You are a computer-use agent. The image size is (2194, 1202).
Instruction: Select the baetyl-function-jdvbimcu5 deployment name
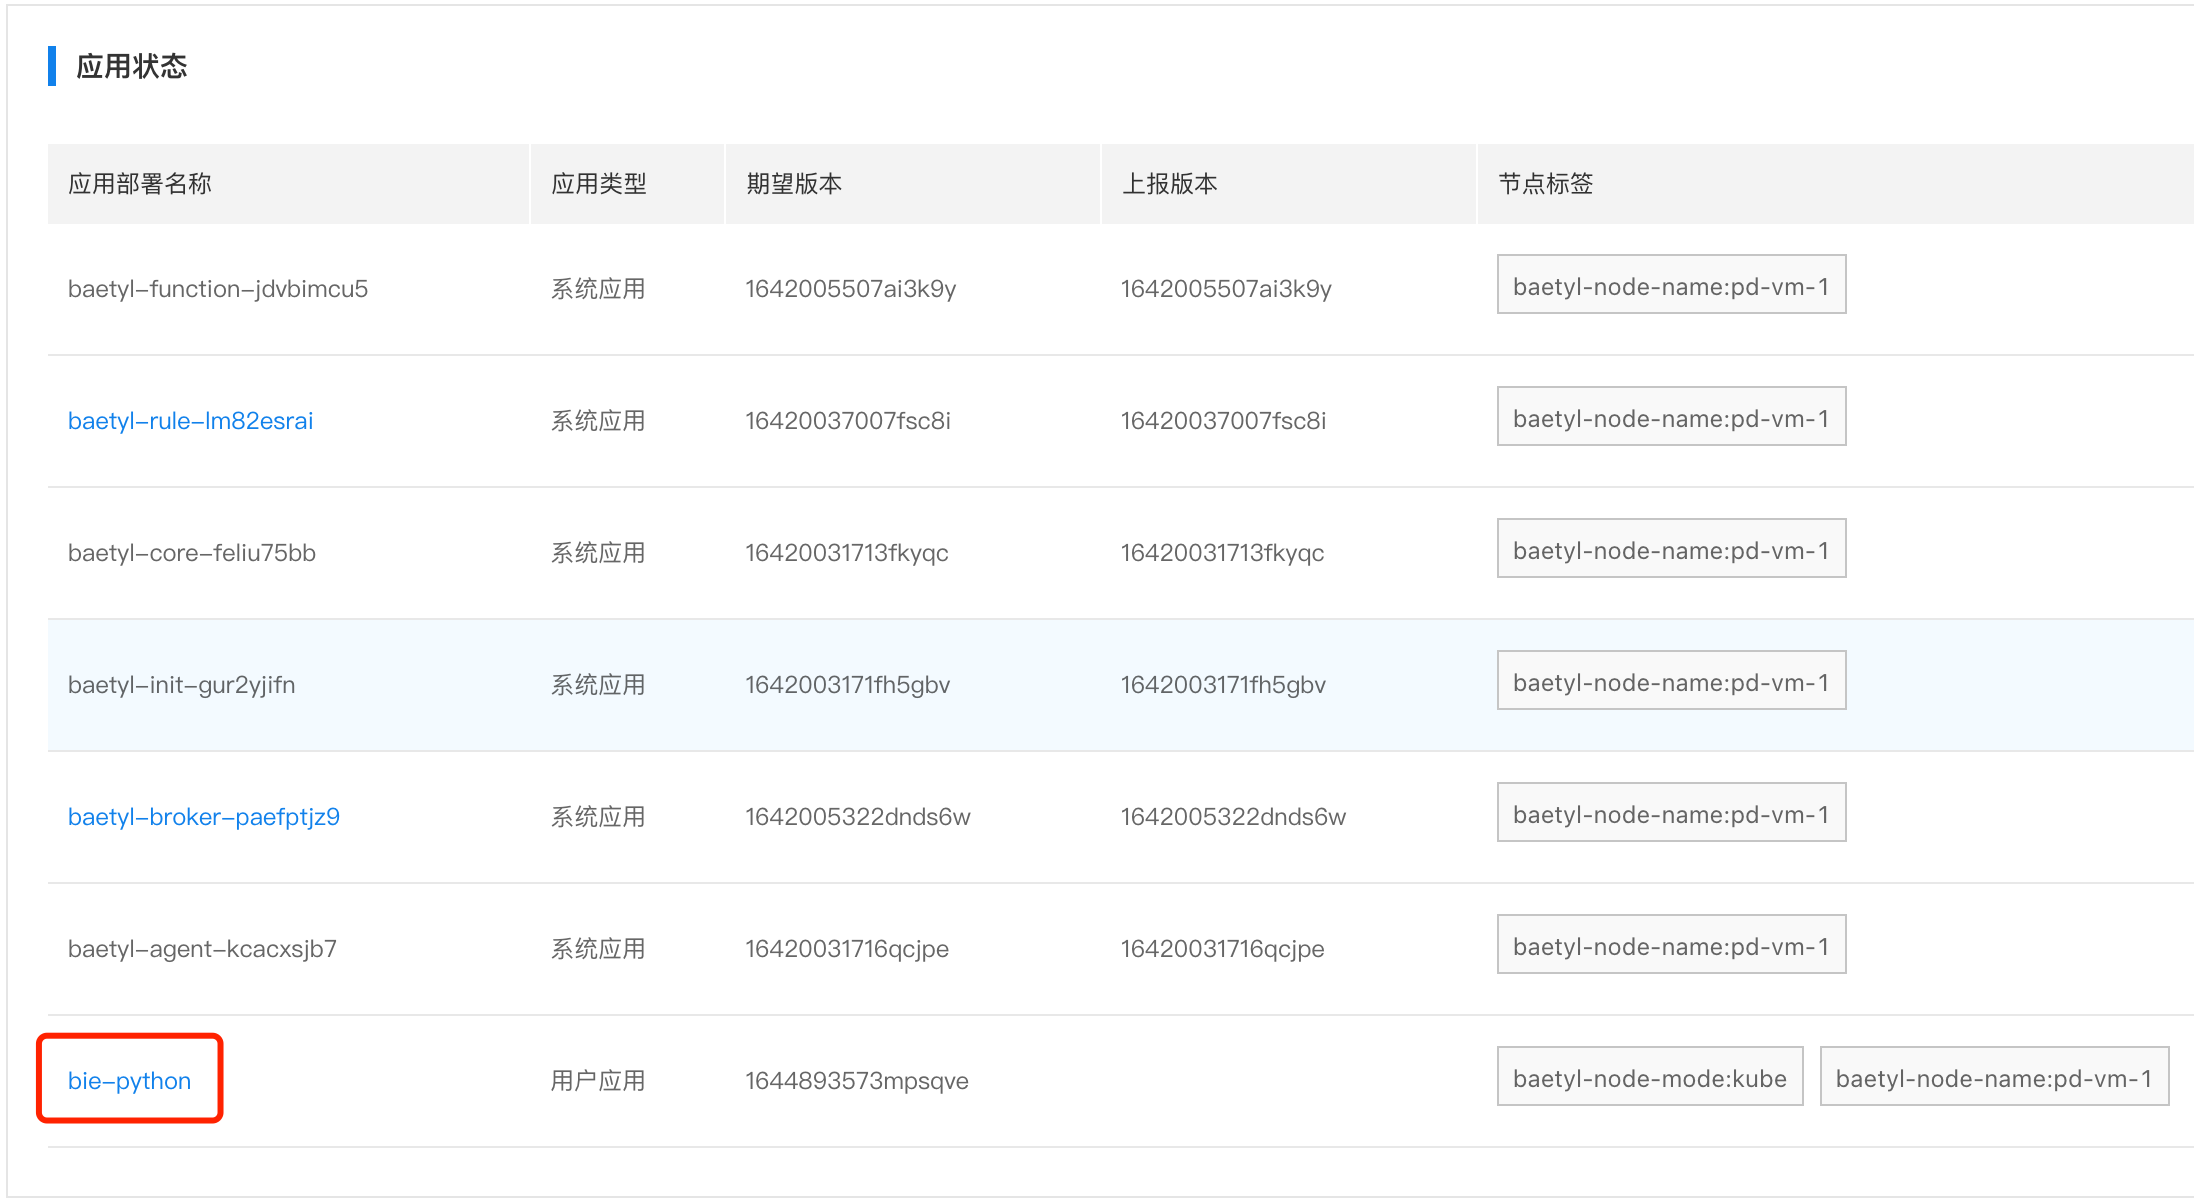coord(218,289)
